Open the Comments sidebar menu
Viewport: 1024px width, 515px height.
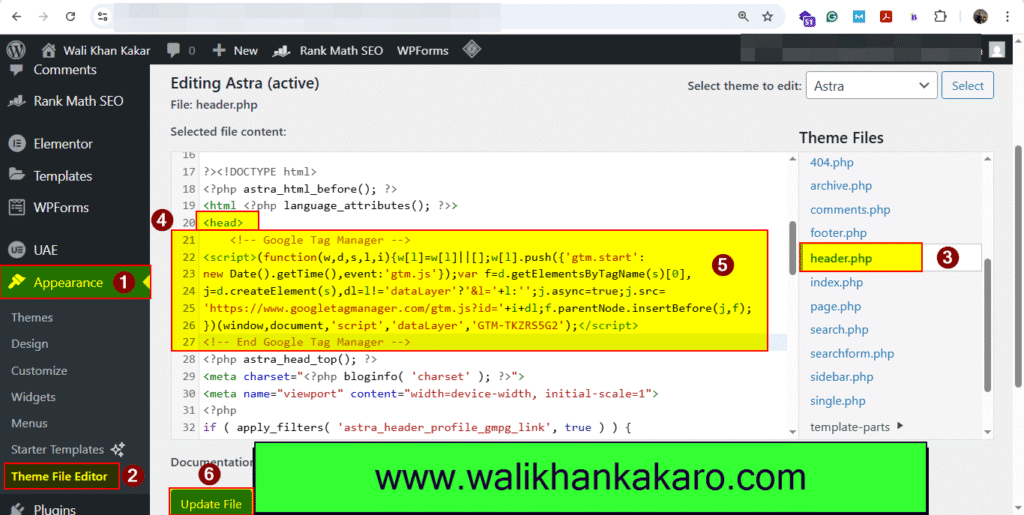(65, 69)
